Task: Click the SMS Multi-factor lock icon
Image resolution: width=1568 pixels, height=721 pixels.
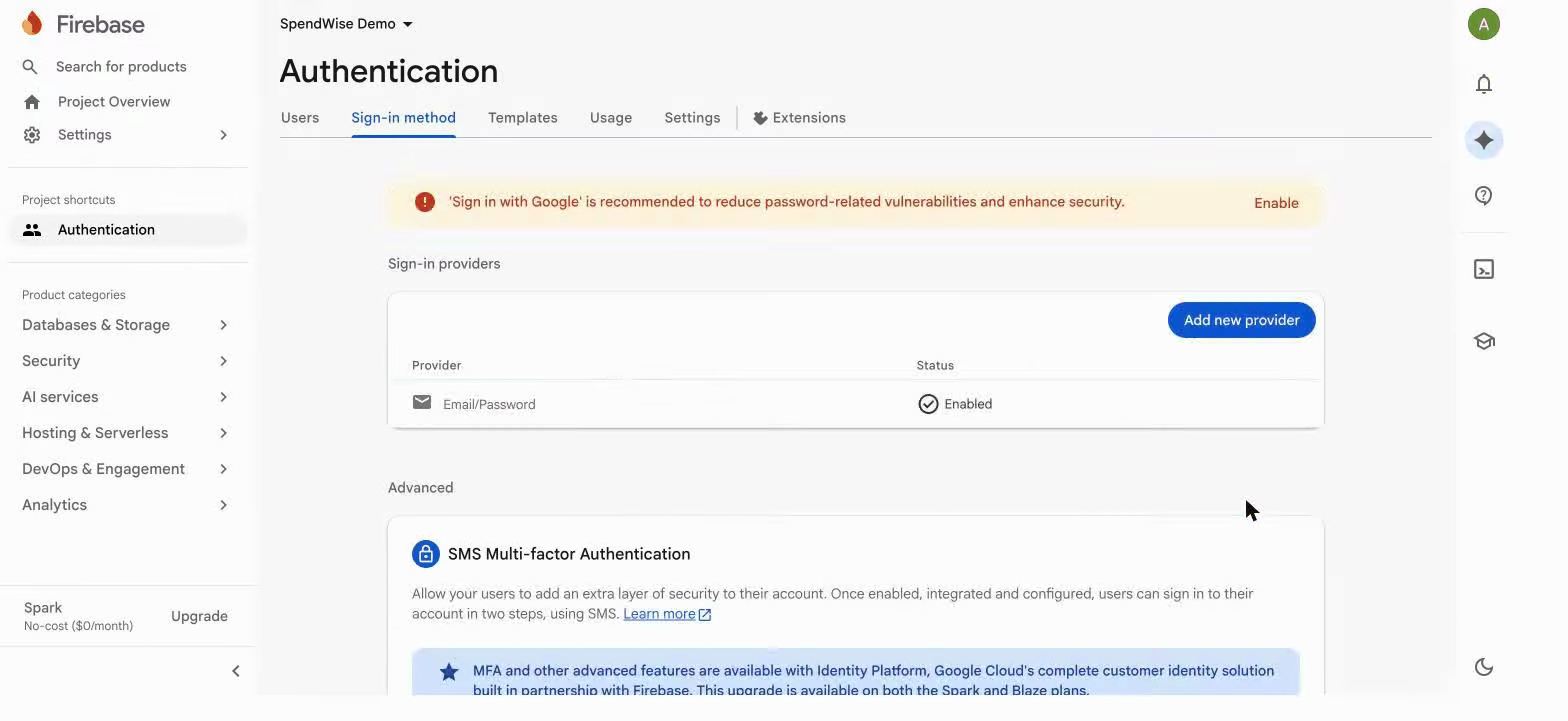Action: (x=426, y=554)
